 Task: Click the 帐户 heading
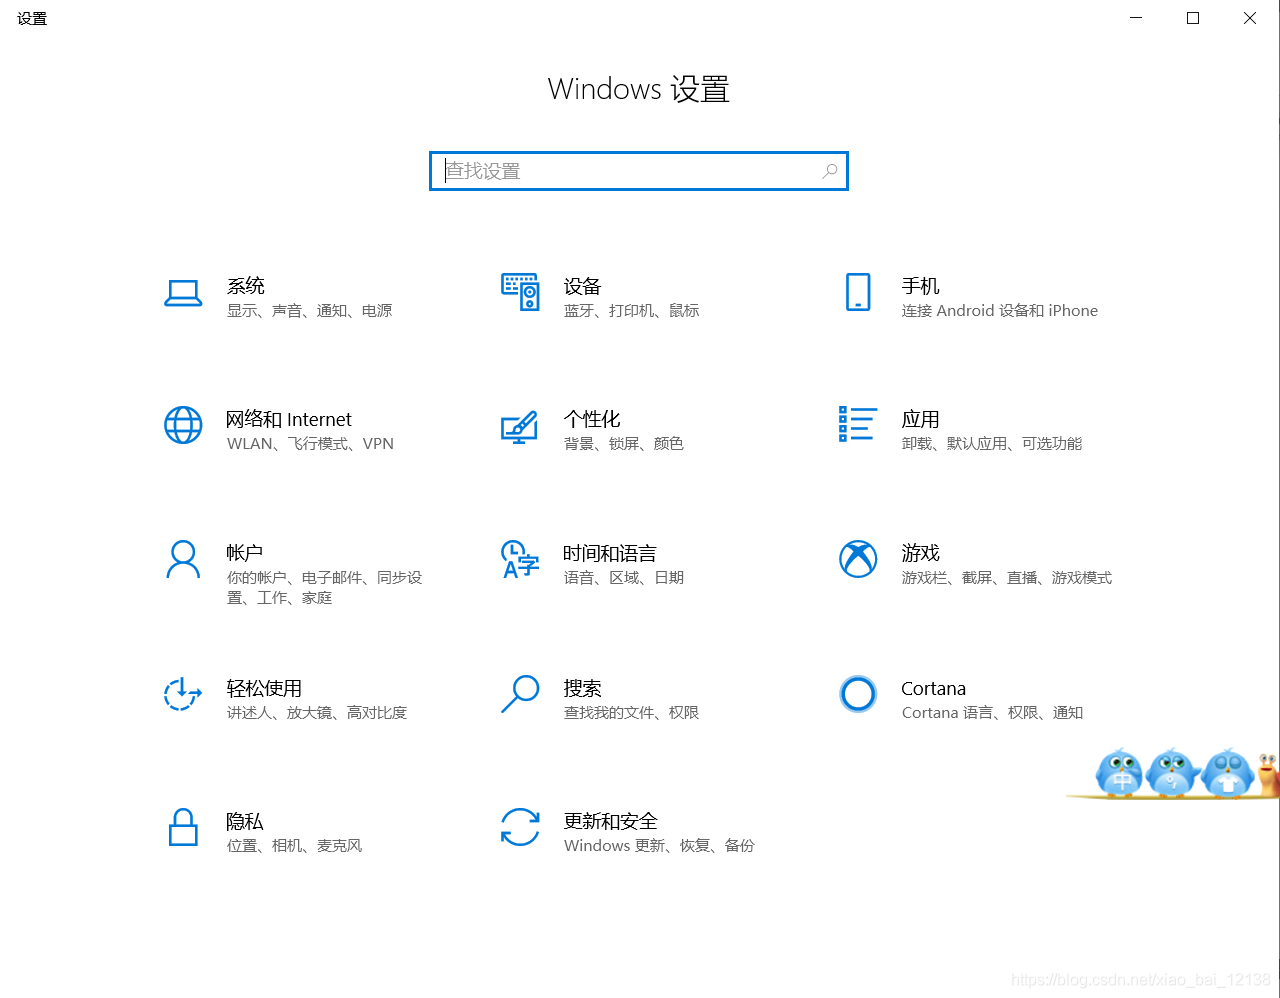click(245, 553)
